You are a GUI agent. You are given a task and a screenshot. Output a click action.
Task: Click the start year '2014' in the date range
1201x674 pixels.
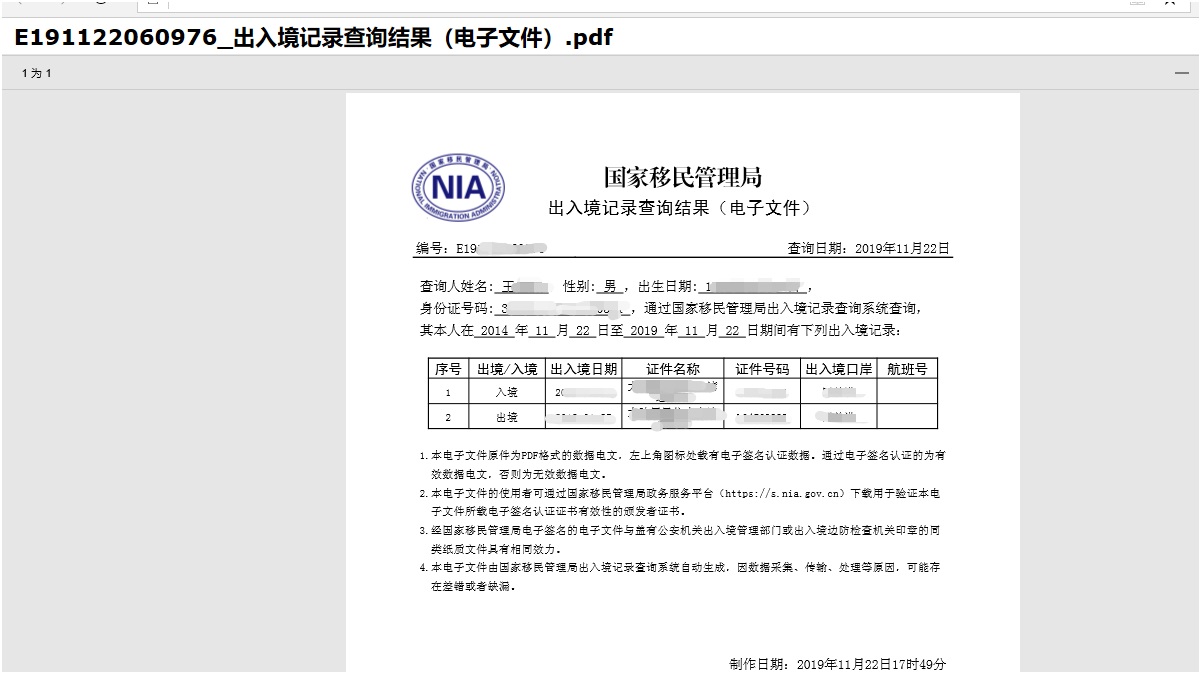pos(495,330)
